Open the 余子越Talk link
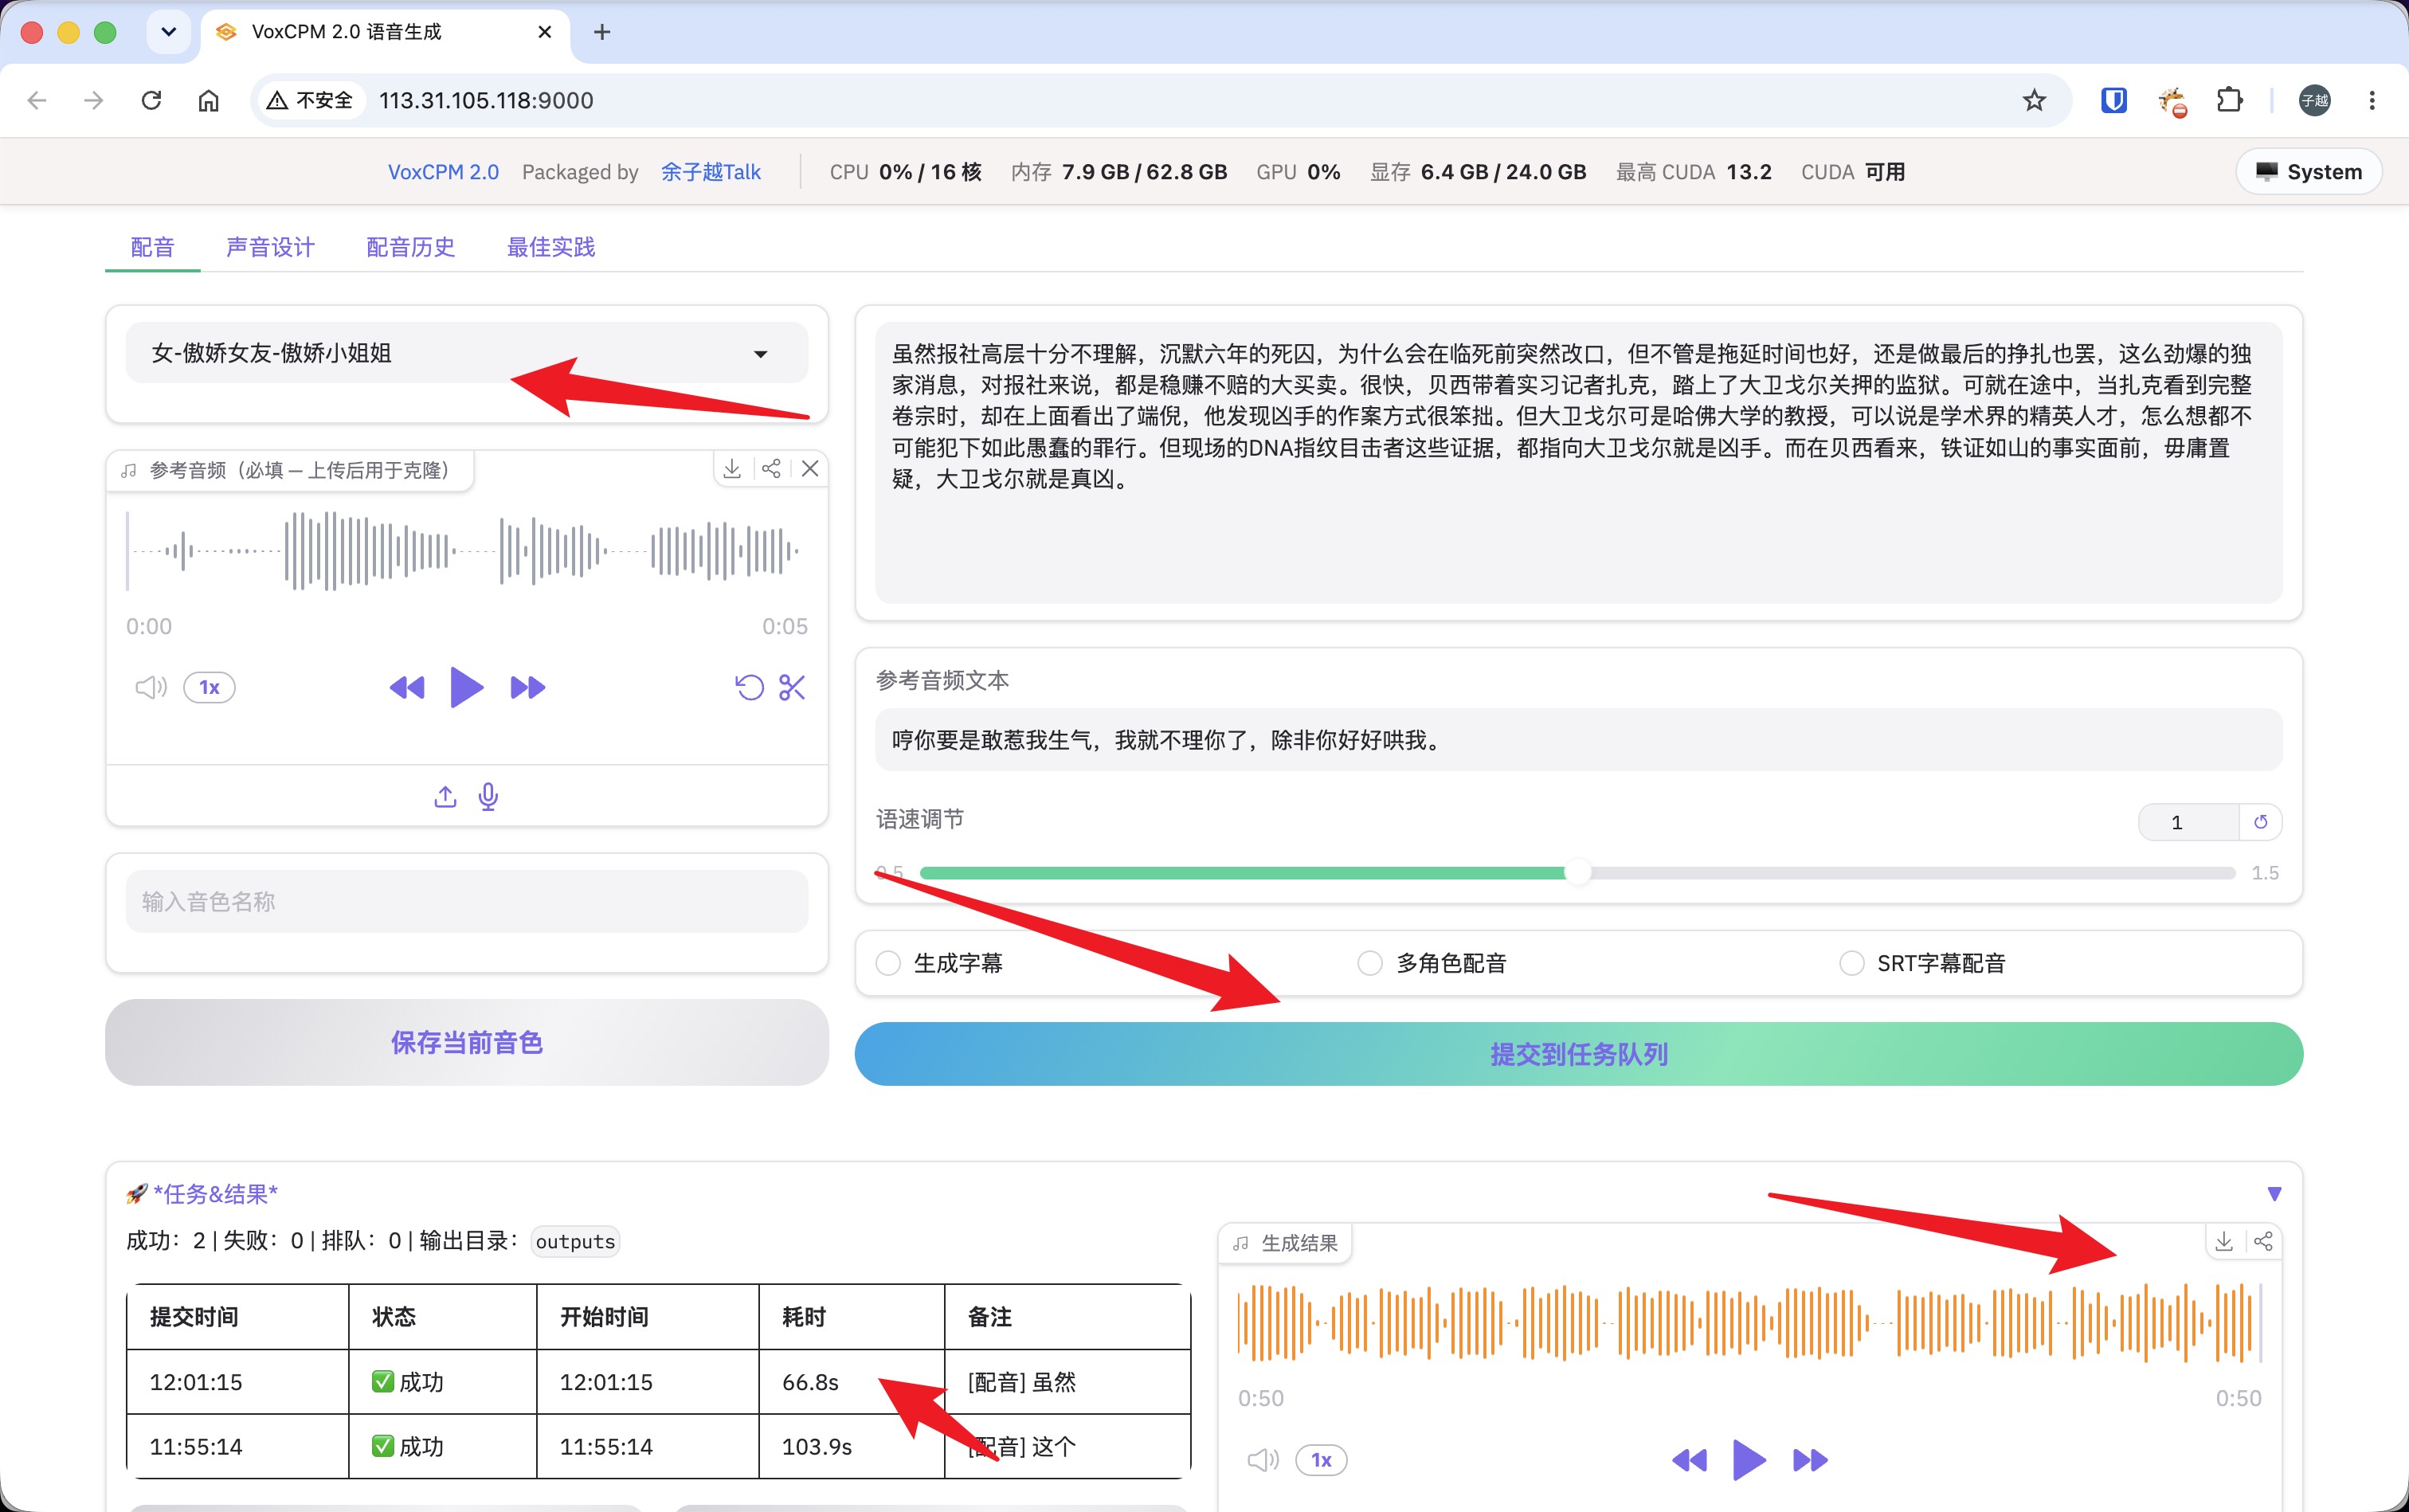Image resolution: width=2409 pixels, height=1512 pixels. 710,172
